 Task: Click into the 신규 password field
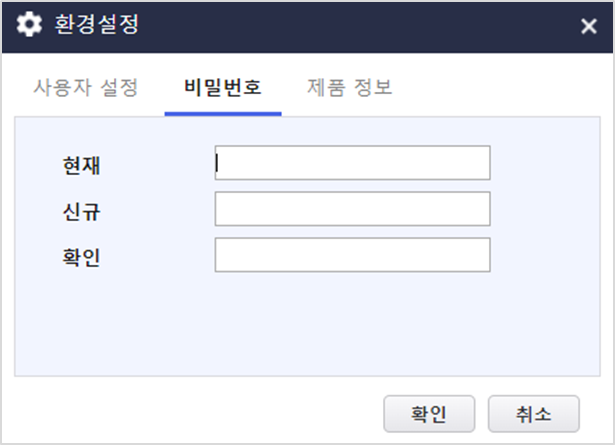(x=353, y=209)
